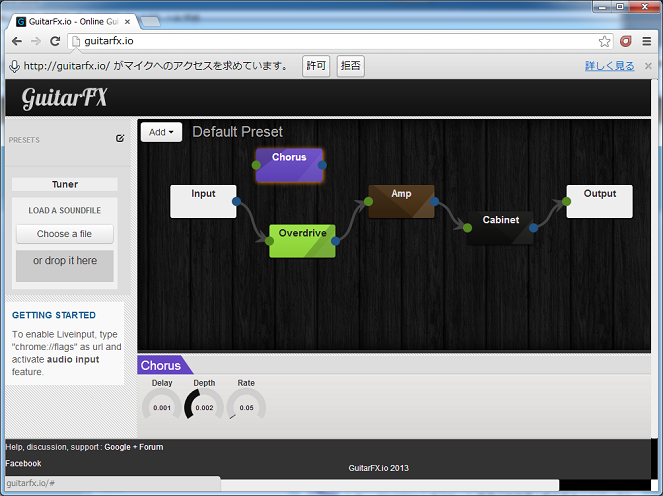Click the Chorus node green input port
The width and height of the screenshot is (663, 496).
[x=256, y=165]
